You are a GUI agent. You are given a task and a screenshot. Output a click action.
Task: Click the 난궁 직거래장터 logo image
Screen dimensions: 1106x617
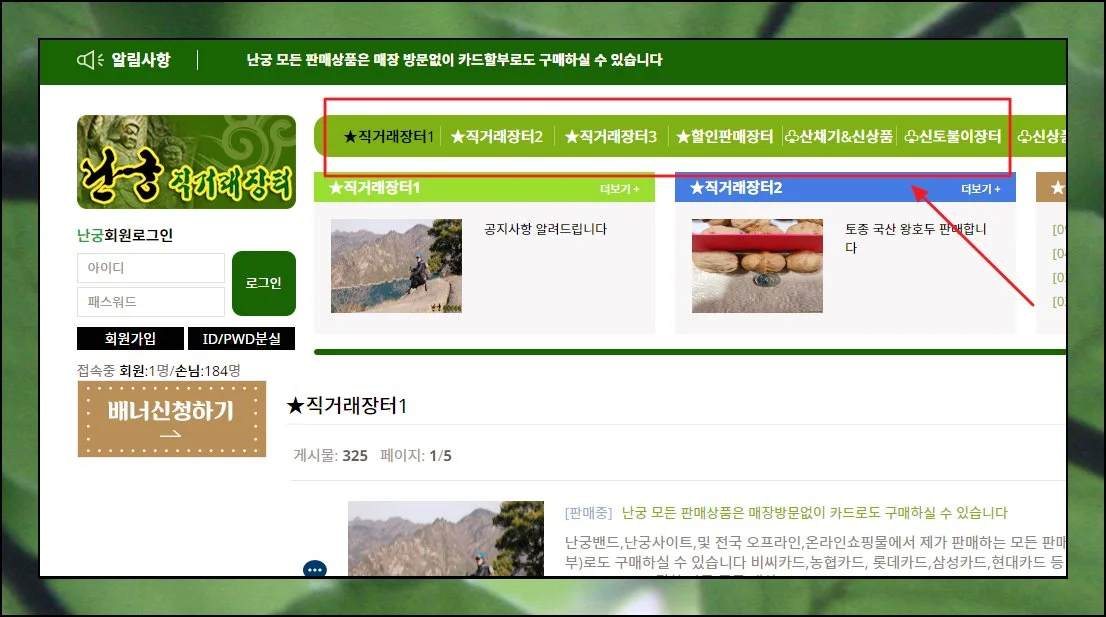(x=186, y=162)
